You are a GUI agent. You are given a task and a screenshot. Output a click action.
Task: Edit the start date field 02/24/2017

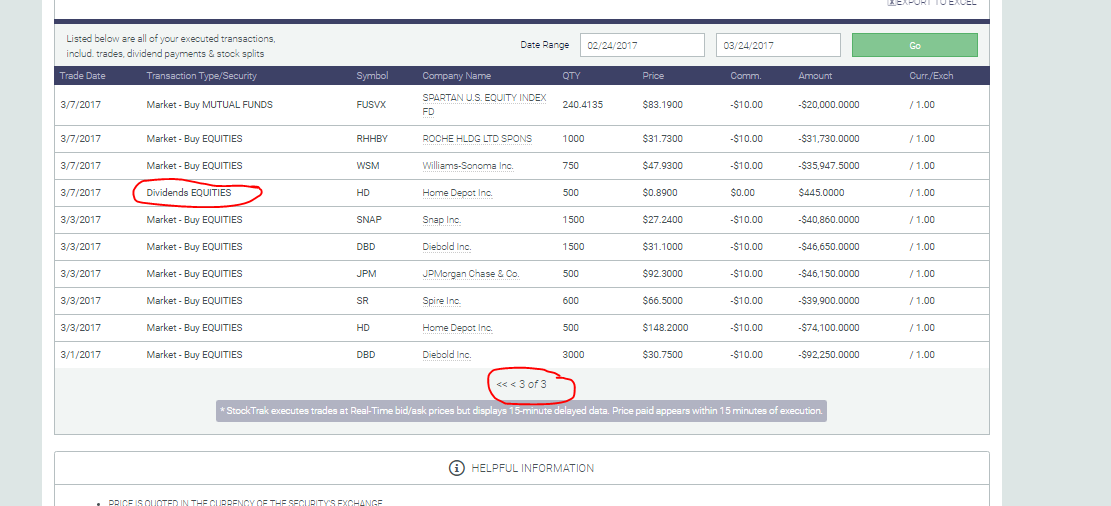642,45
